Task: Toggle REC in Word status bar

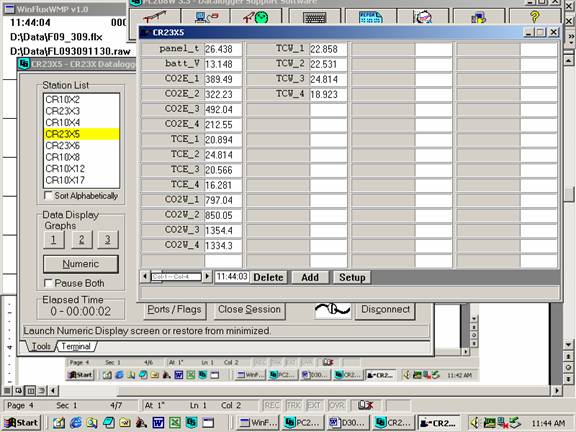Action: click(271, 405)
